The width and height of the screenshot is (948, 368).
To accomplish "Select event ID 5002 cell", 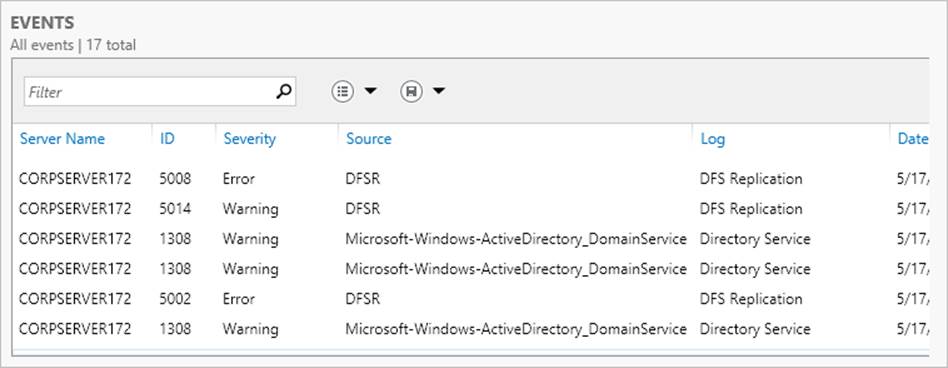I will tap(175, 299).
